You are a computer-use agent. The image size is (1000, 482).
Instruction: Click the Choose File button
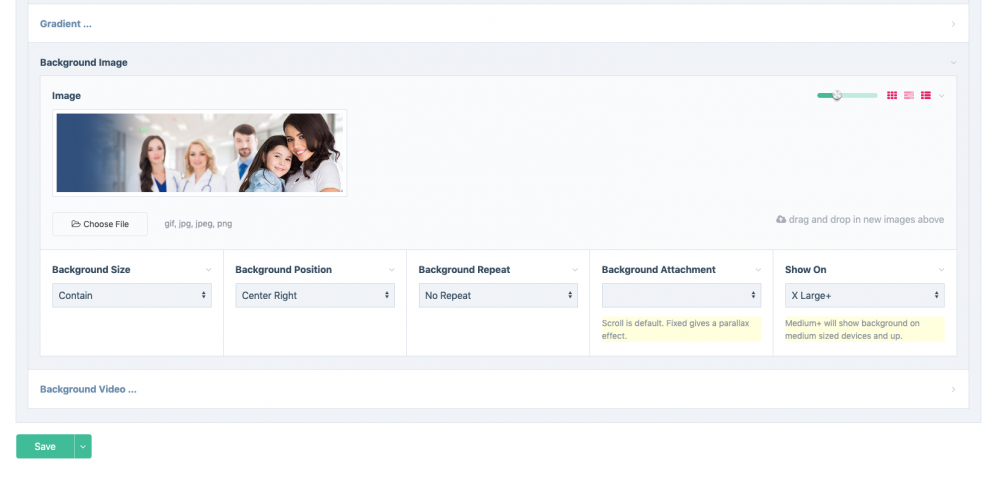pos(100,224)
